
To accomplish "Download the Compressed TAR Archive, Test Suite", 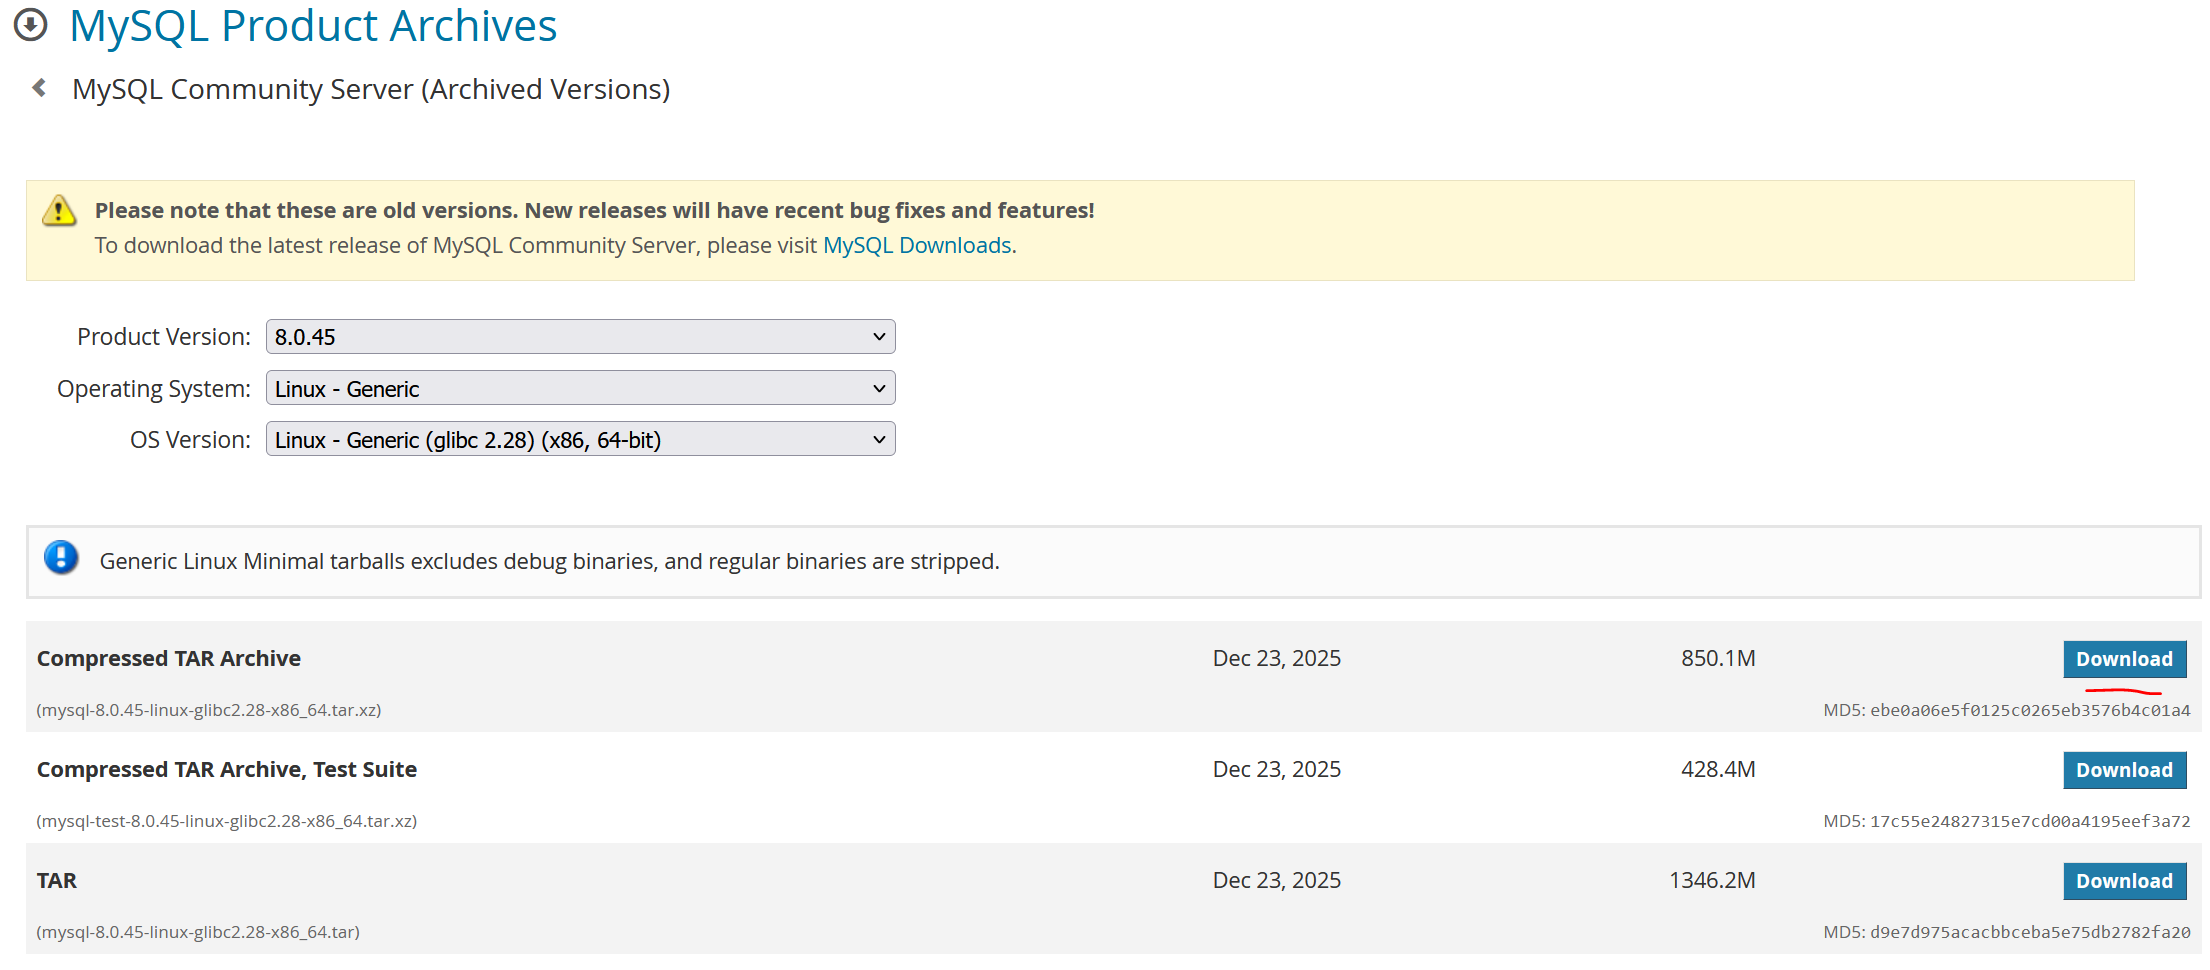I will (2124, 770).
